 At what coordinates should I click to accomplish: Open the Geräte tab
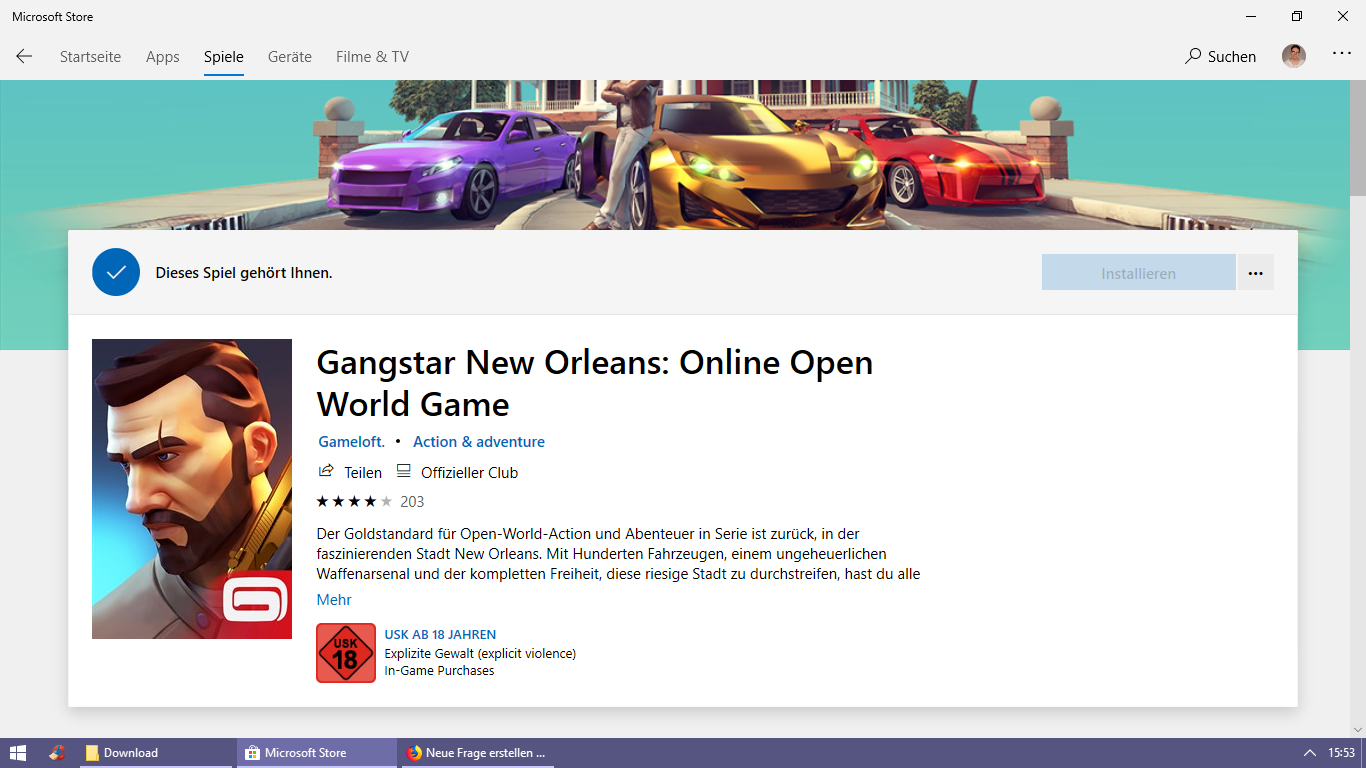pos(290,57)
